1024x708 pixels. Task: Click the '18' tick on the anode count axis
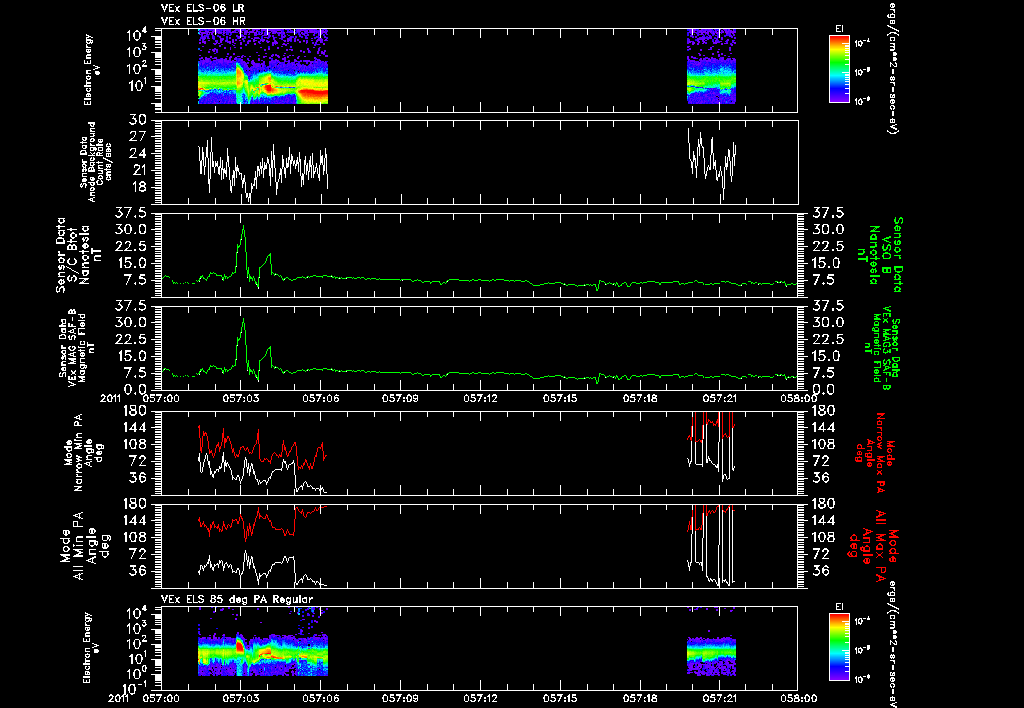(x=140, y=187)
